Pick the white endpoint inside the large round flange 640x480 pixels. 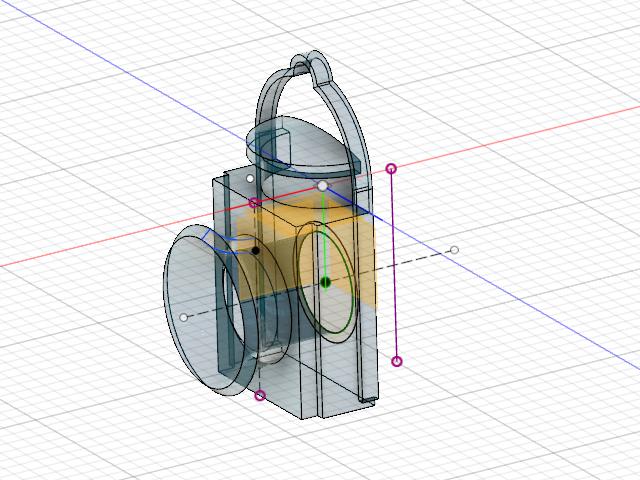184,317
